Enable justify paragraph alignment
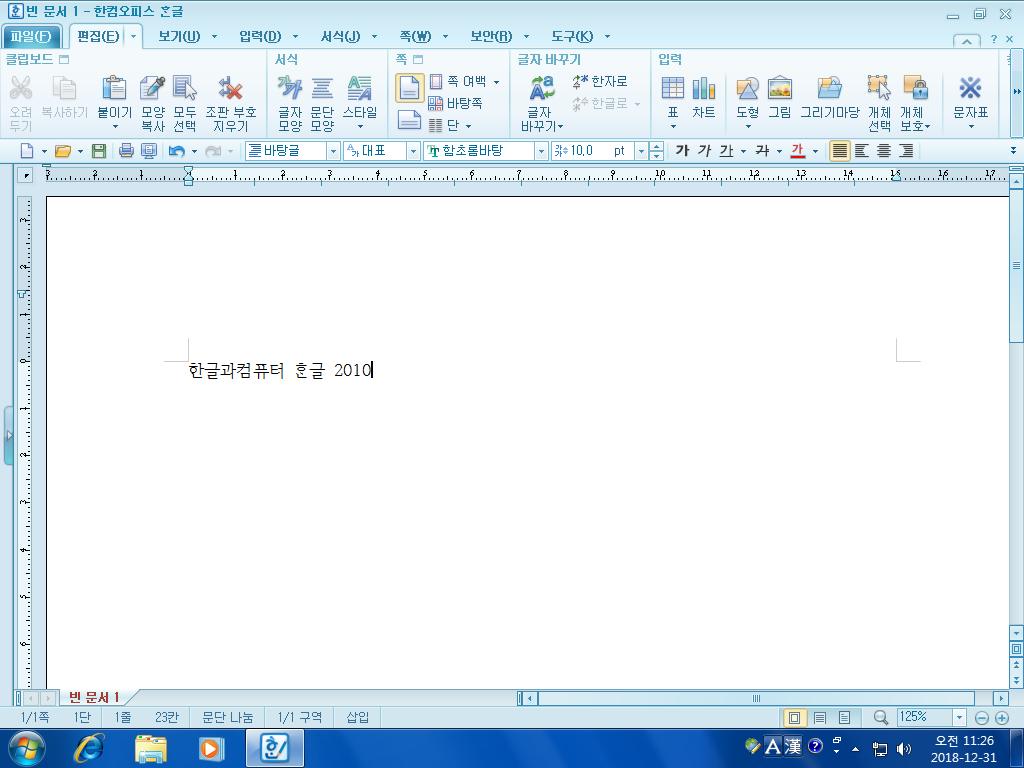 (x=839, y=151)
